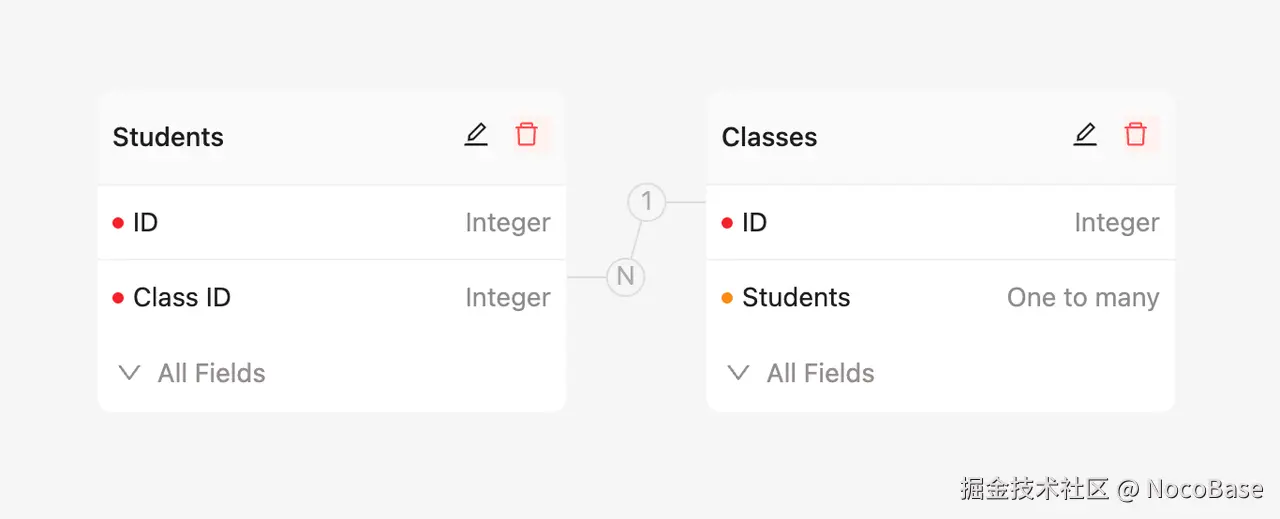Click the Integer type next to Class ID

508,298
